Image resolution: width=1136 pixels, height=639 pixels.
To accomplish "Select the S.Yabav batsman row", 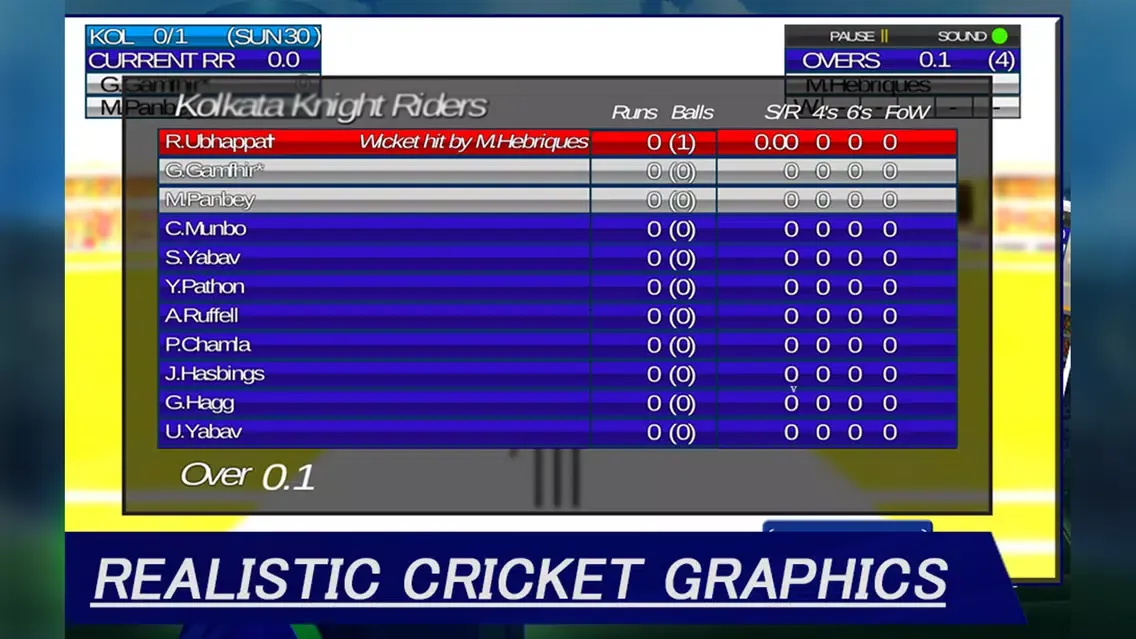I will coord(558,258).
